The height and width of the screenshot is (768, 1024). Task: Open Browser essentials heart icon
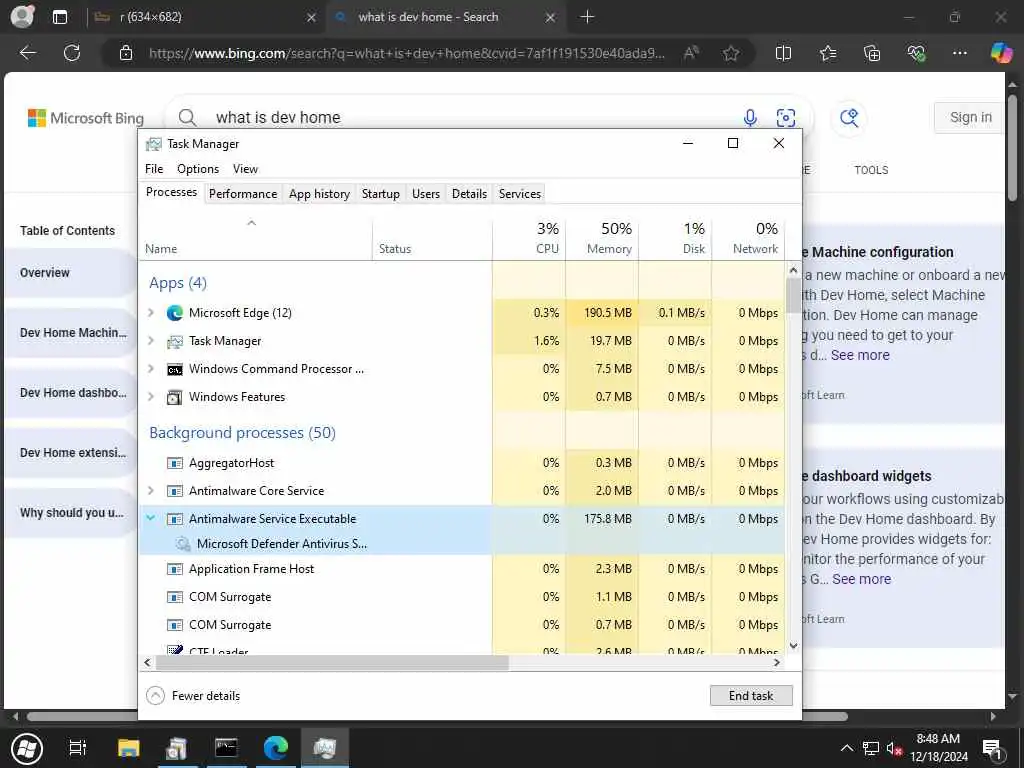(916, 53)
